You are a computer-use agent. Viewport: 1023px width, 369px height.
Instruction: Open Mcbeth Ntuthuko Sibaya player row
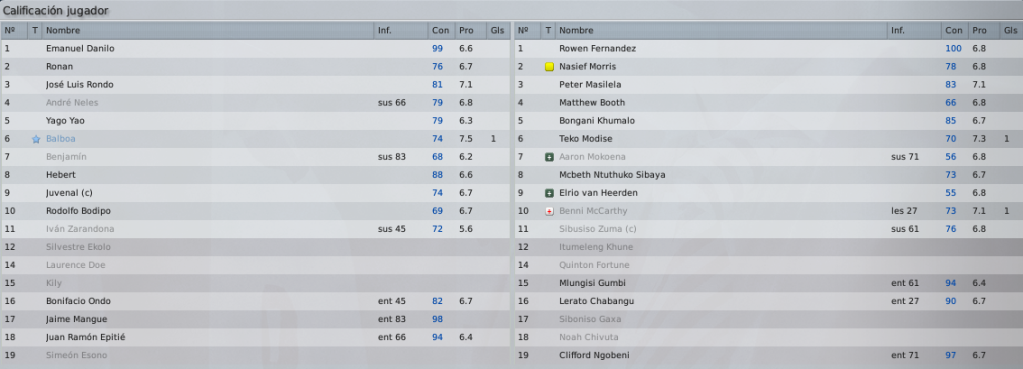point(767,175)
